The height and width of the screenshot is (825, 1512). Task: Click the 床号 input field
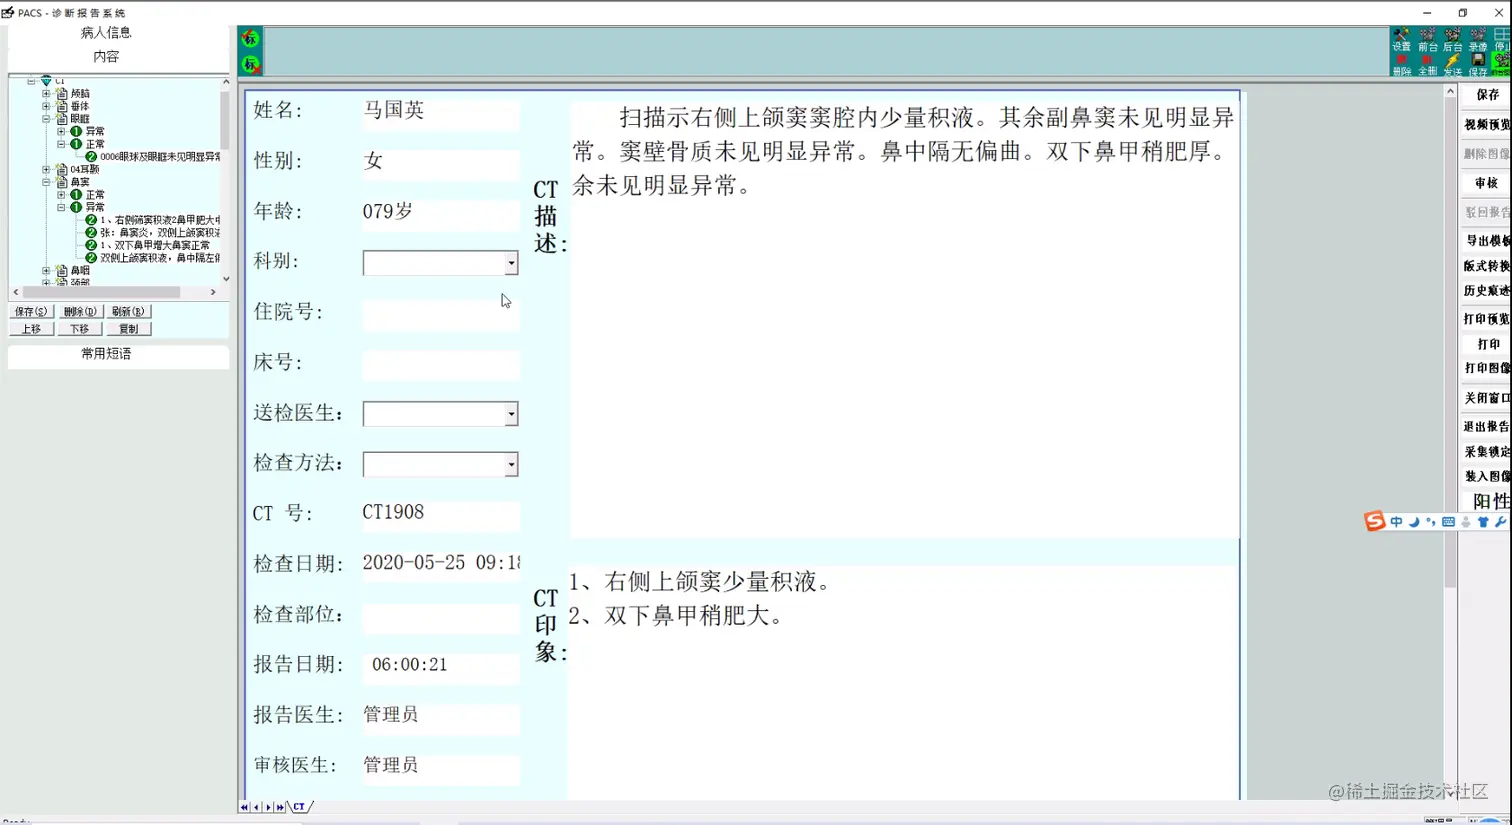point(441,364)
